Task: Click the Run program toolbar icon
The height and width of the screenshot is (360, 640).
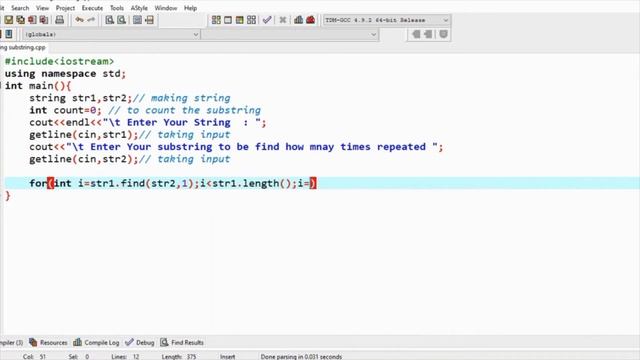Action: pos(228,20)
